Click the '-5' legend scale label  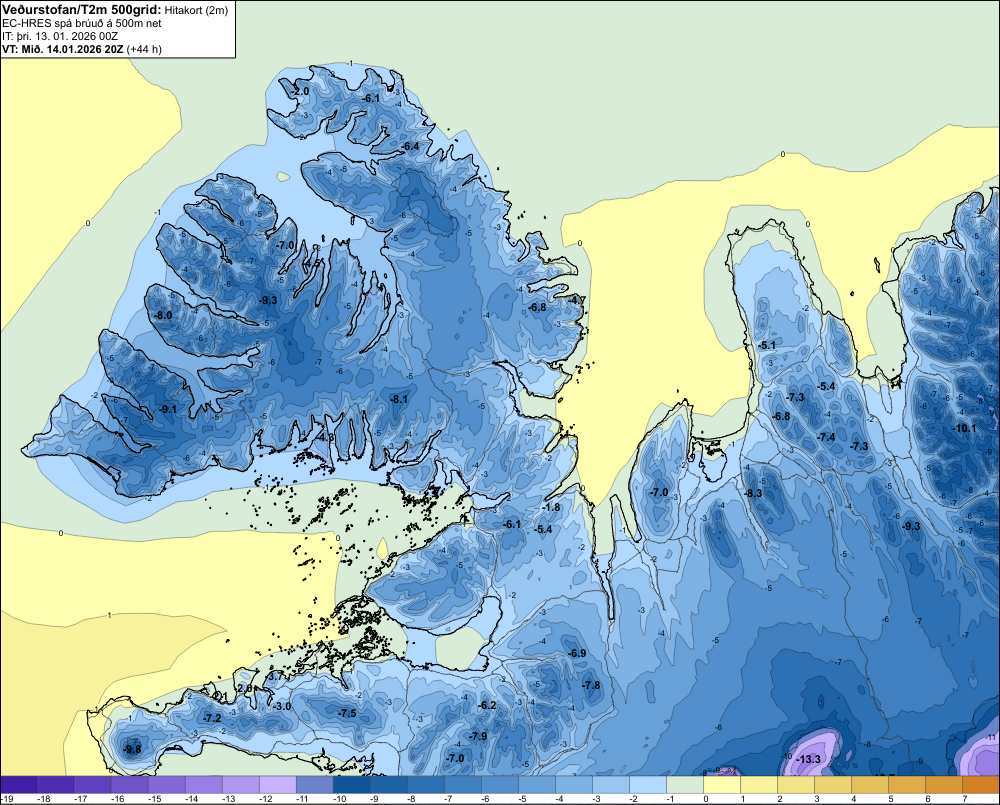click(522, 799)
